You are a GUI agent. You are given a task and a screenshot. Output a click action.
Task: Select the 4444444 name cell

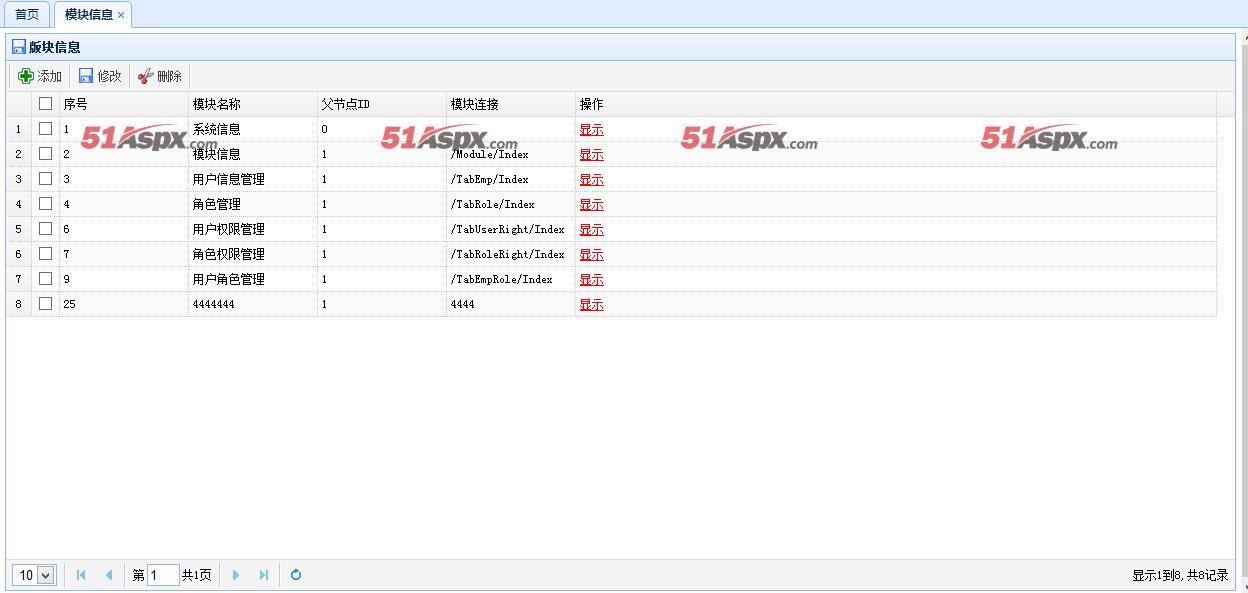click(x=253, y=304)
